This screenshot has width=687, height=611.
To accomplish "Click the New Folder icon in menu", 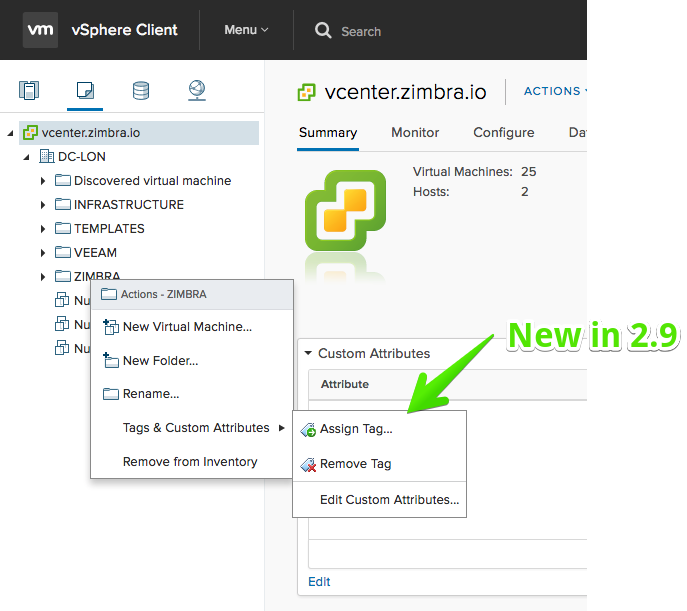I will coord(111,360).
